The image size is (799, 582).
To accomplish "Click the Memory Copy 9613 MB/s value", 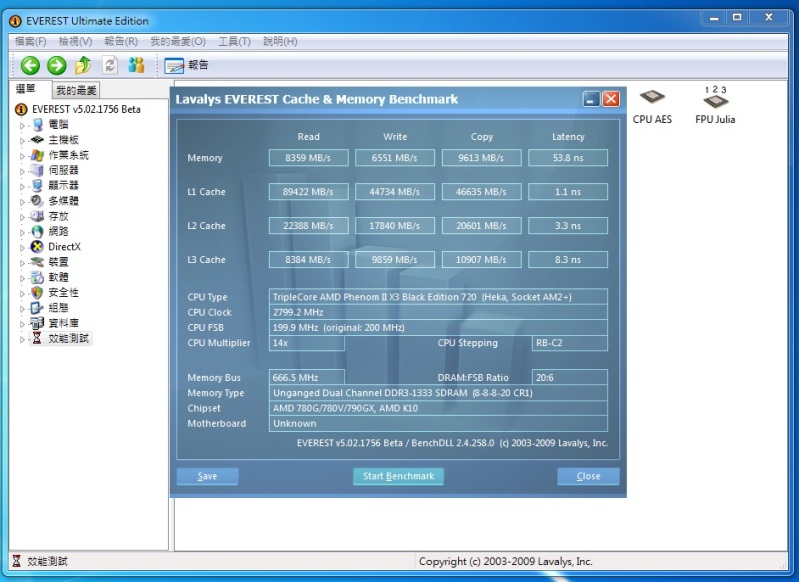I will 482,158.
